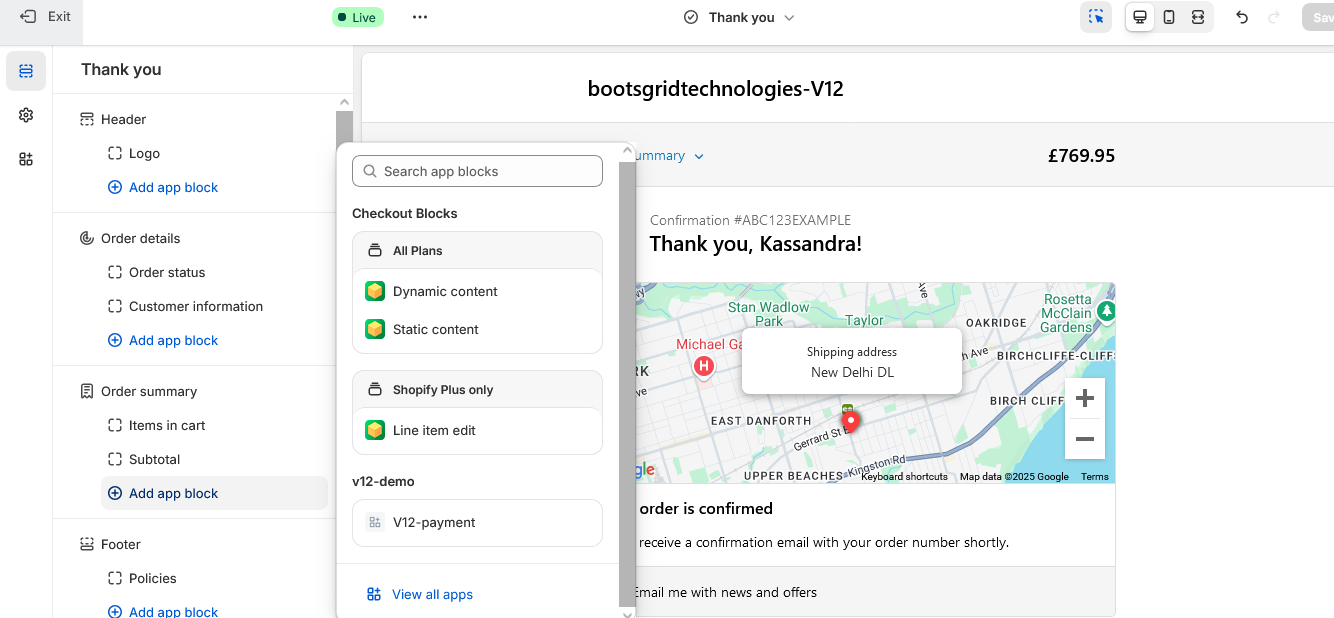Click the Exit button in the top bar

[x=46, y=17]
